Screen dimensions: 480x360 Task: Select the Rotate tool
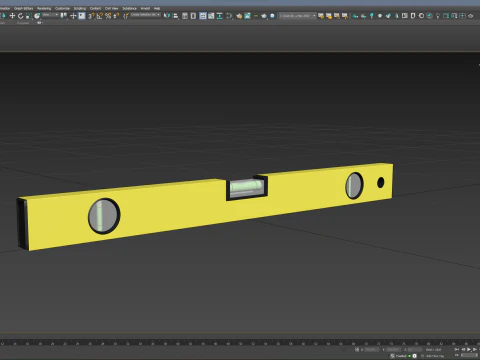tap(20, 16)
